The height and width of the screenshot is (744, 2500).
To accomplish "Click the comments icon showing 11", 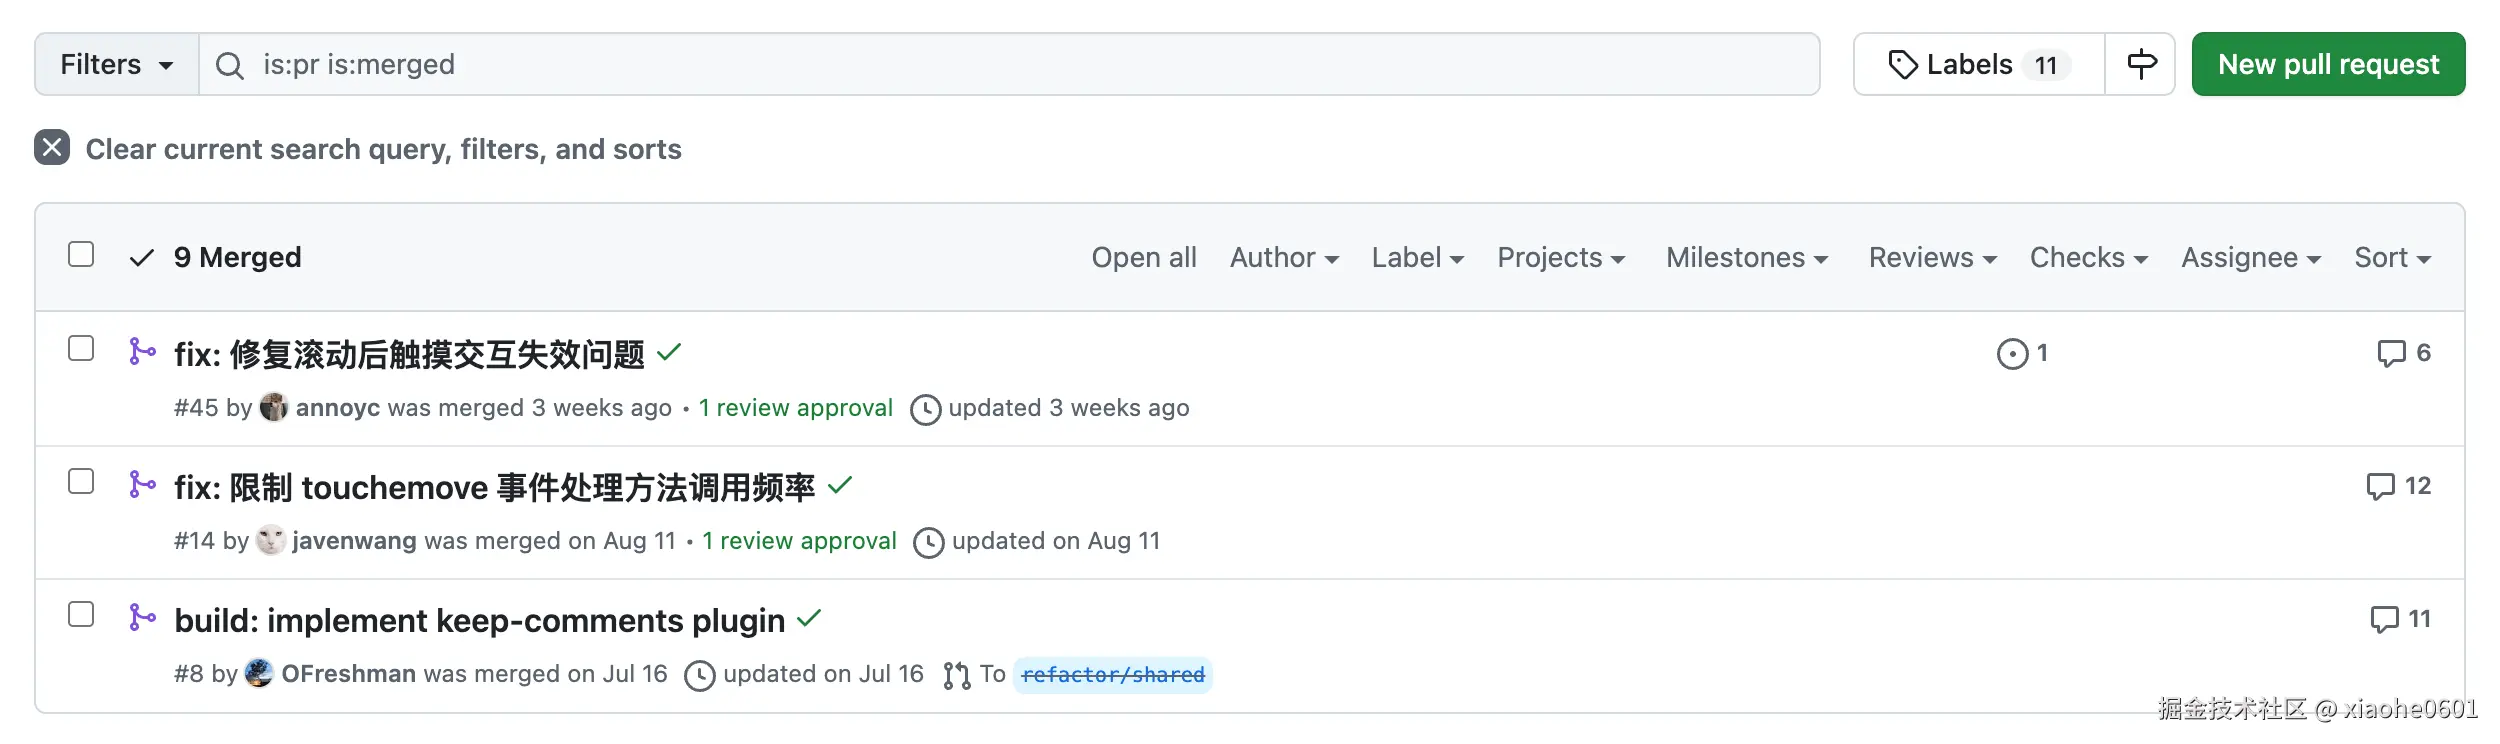I will [2384, 619].
